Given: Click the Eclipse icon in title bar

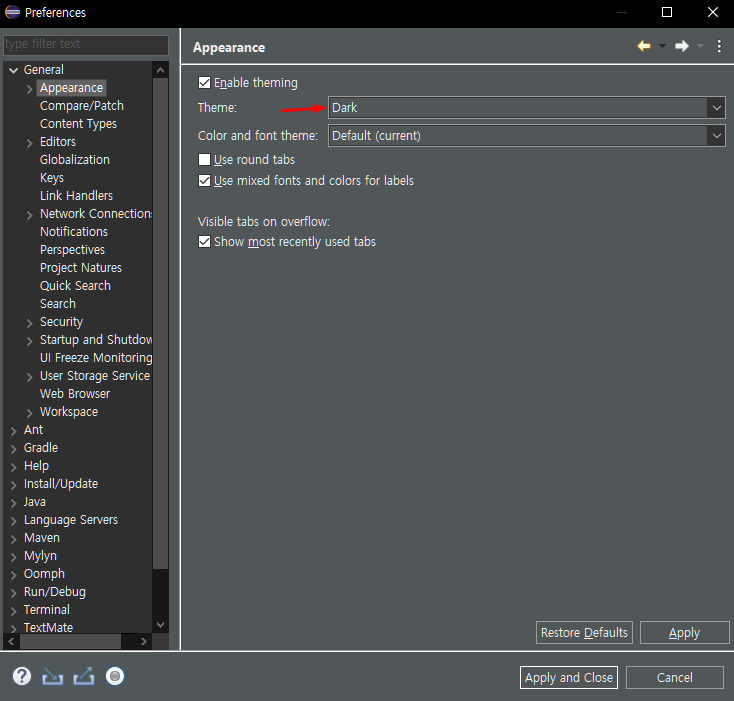Looking at the screenshot, I should [12, 12].
